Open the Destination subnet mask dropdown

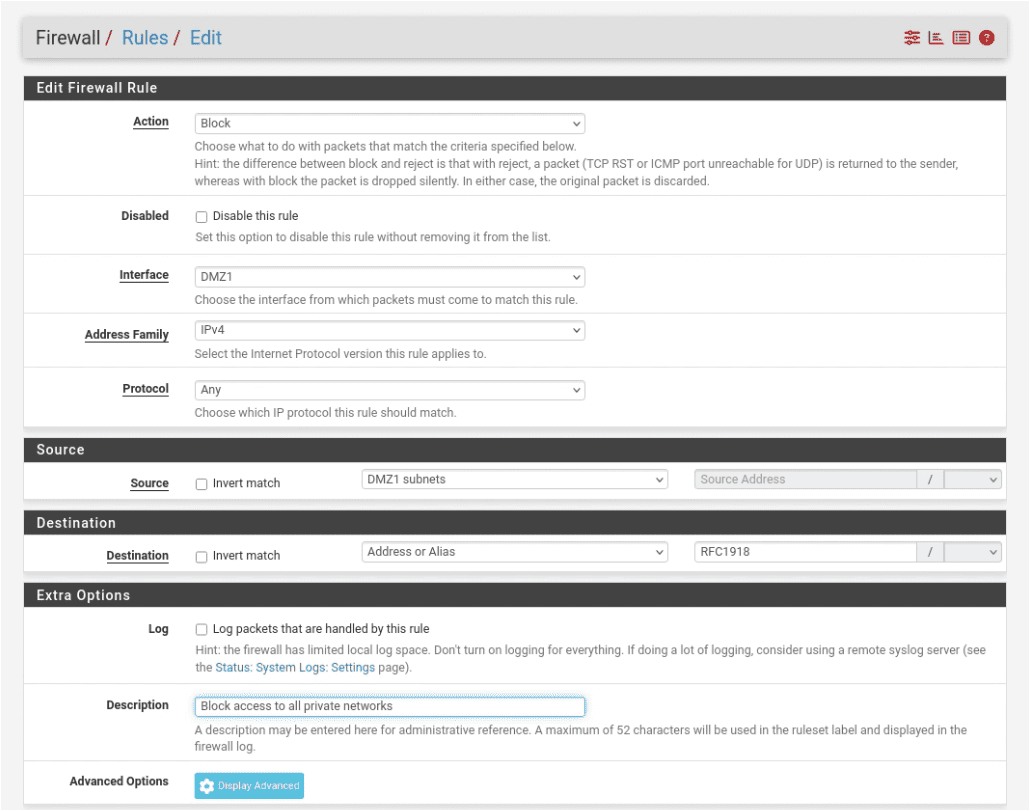(972, 552)
